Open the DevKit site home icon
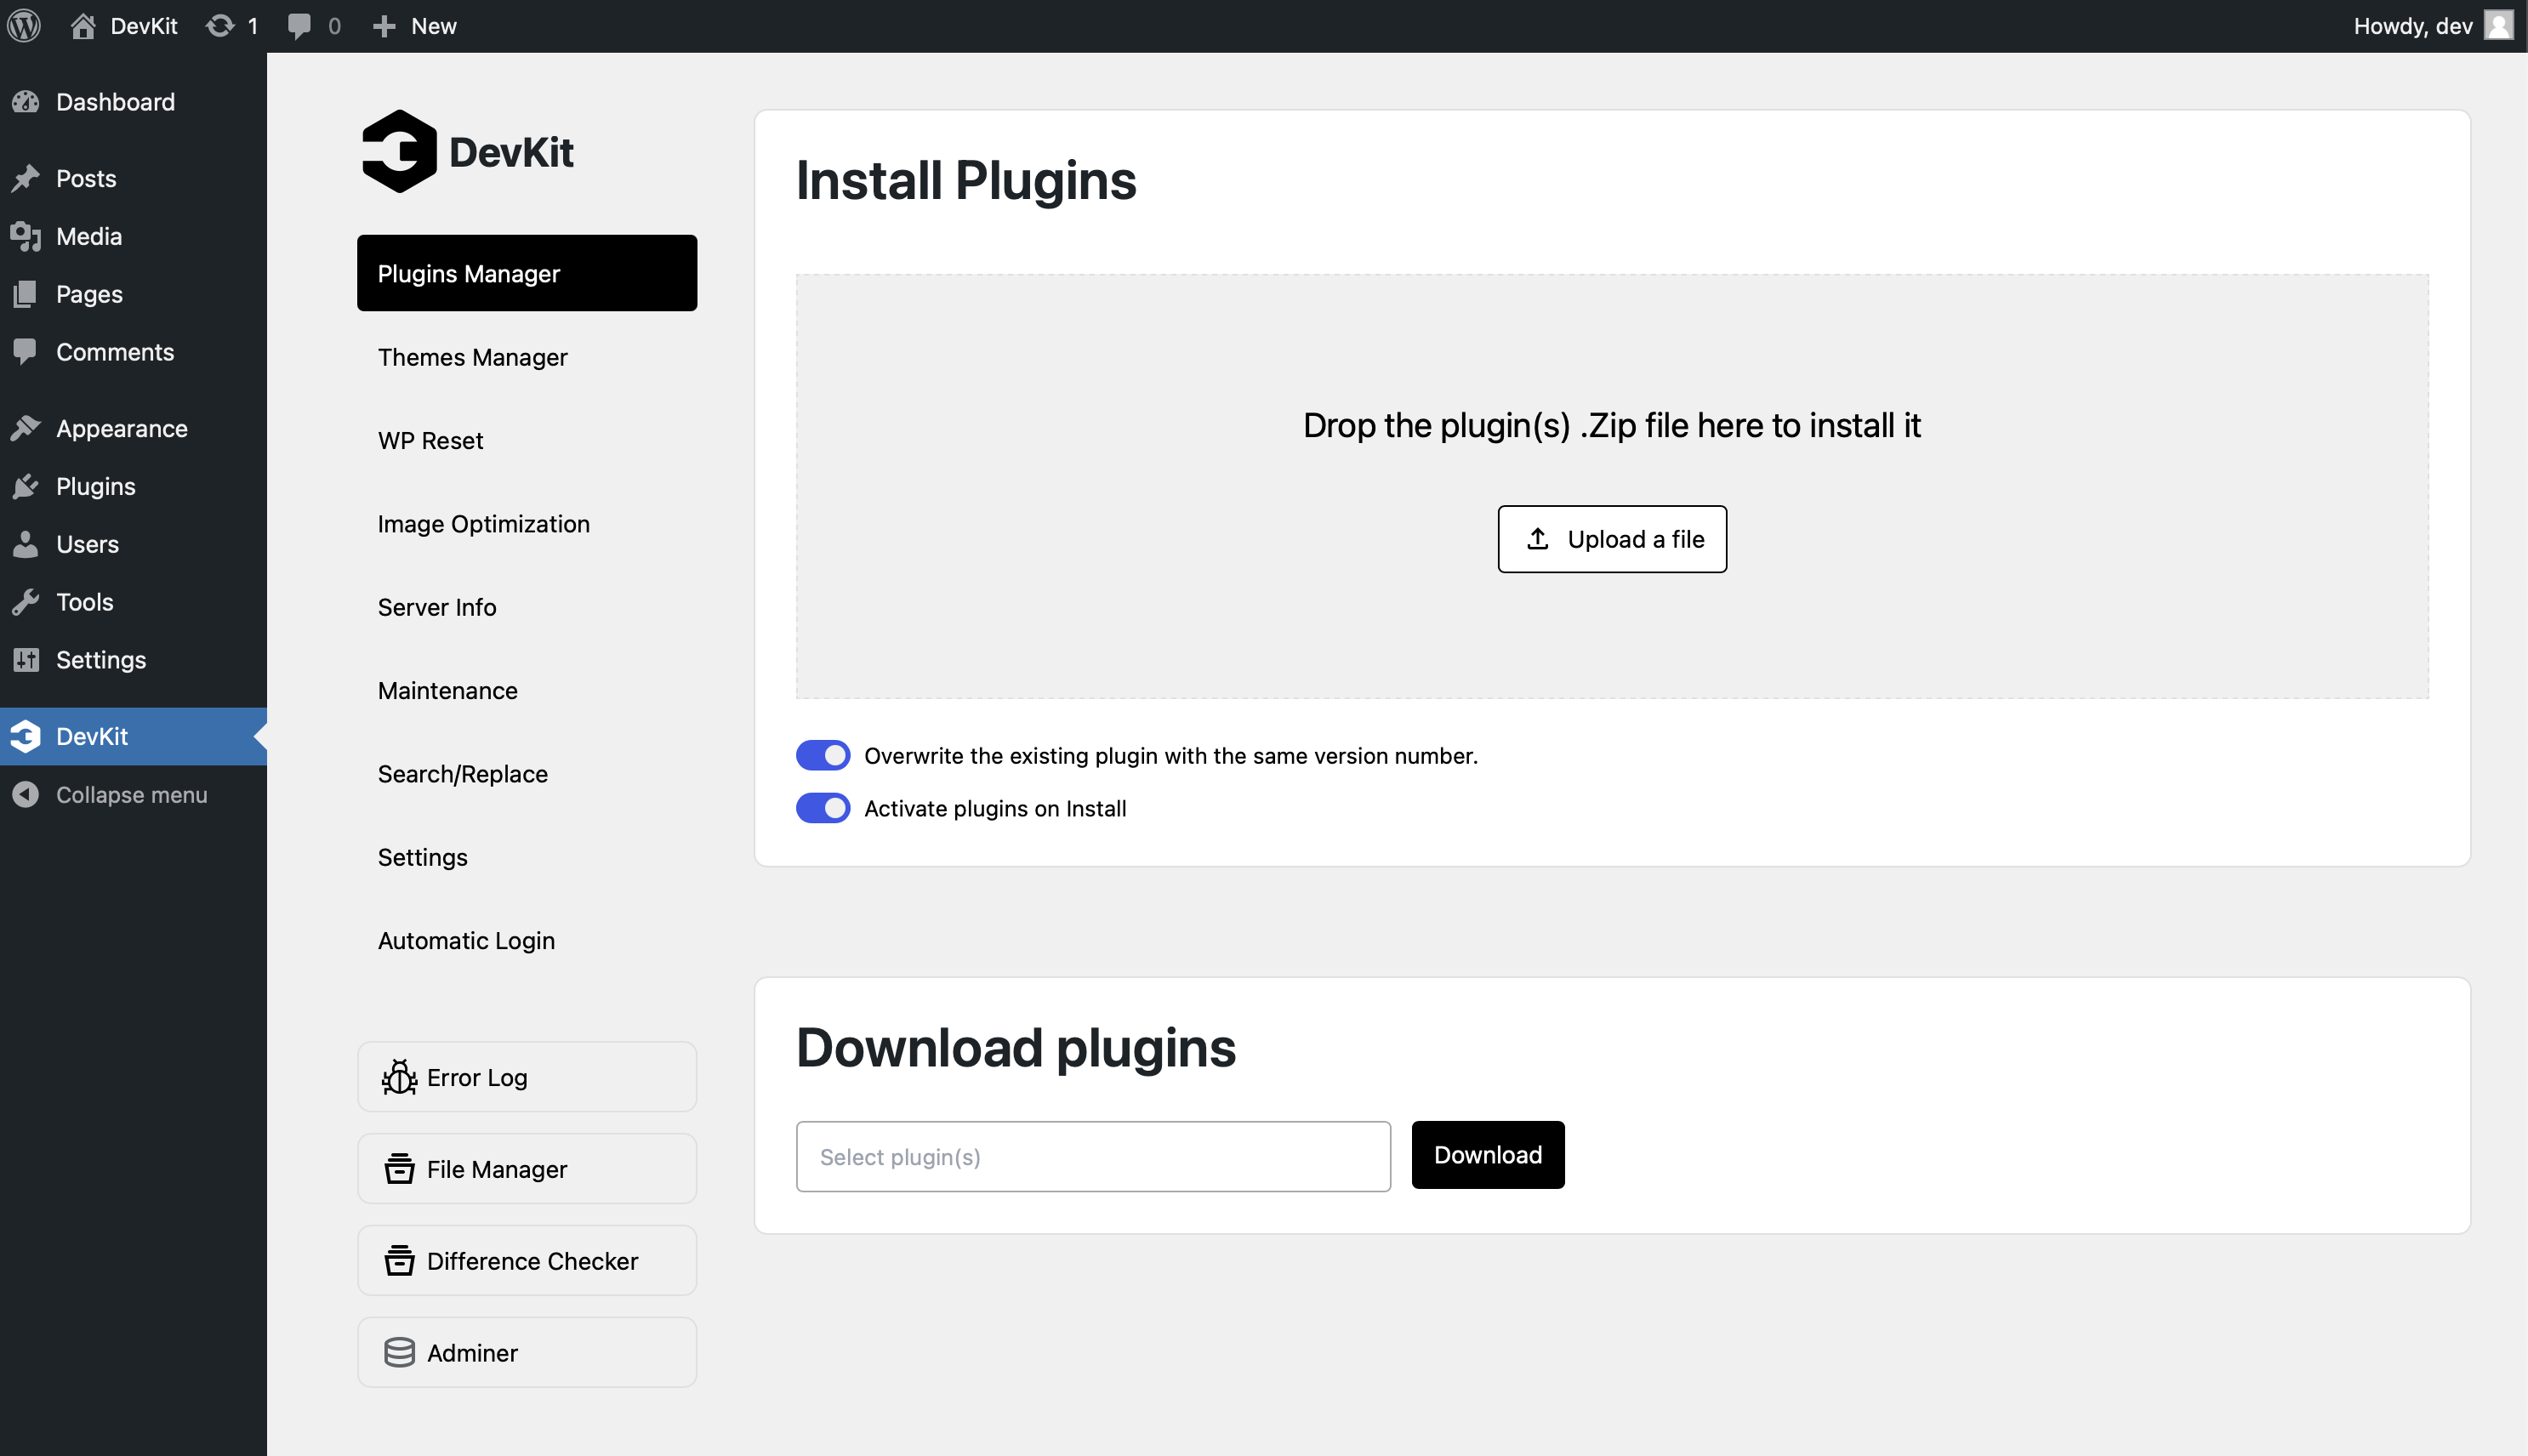The image size is (2528, 1456). 83,26
